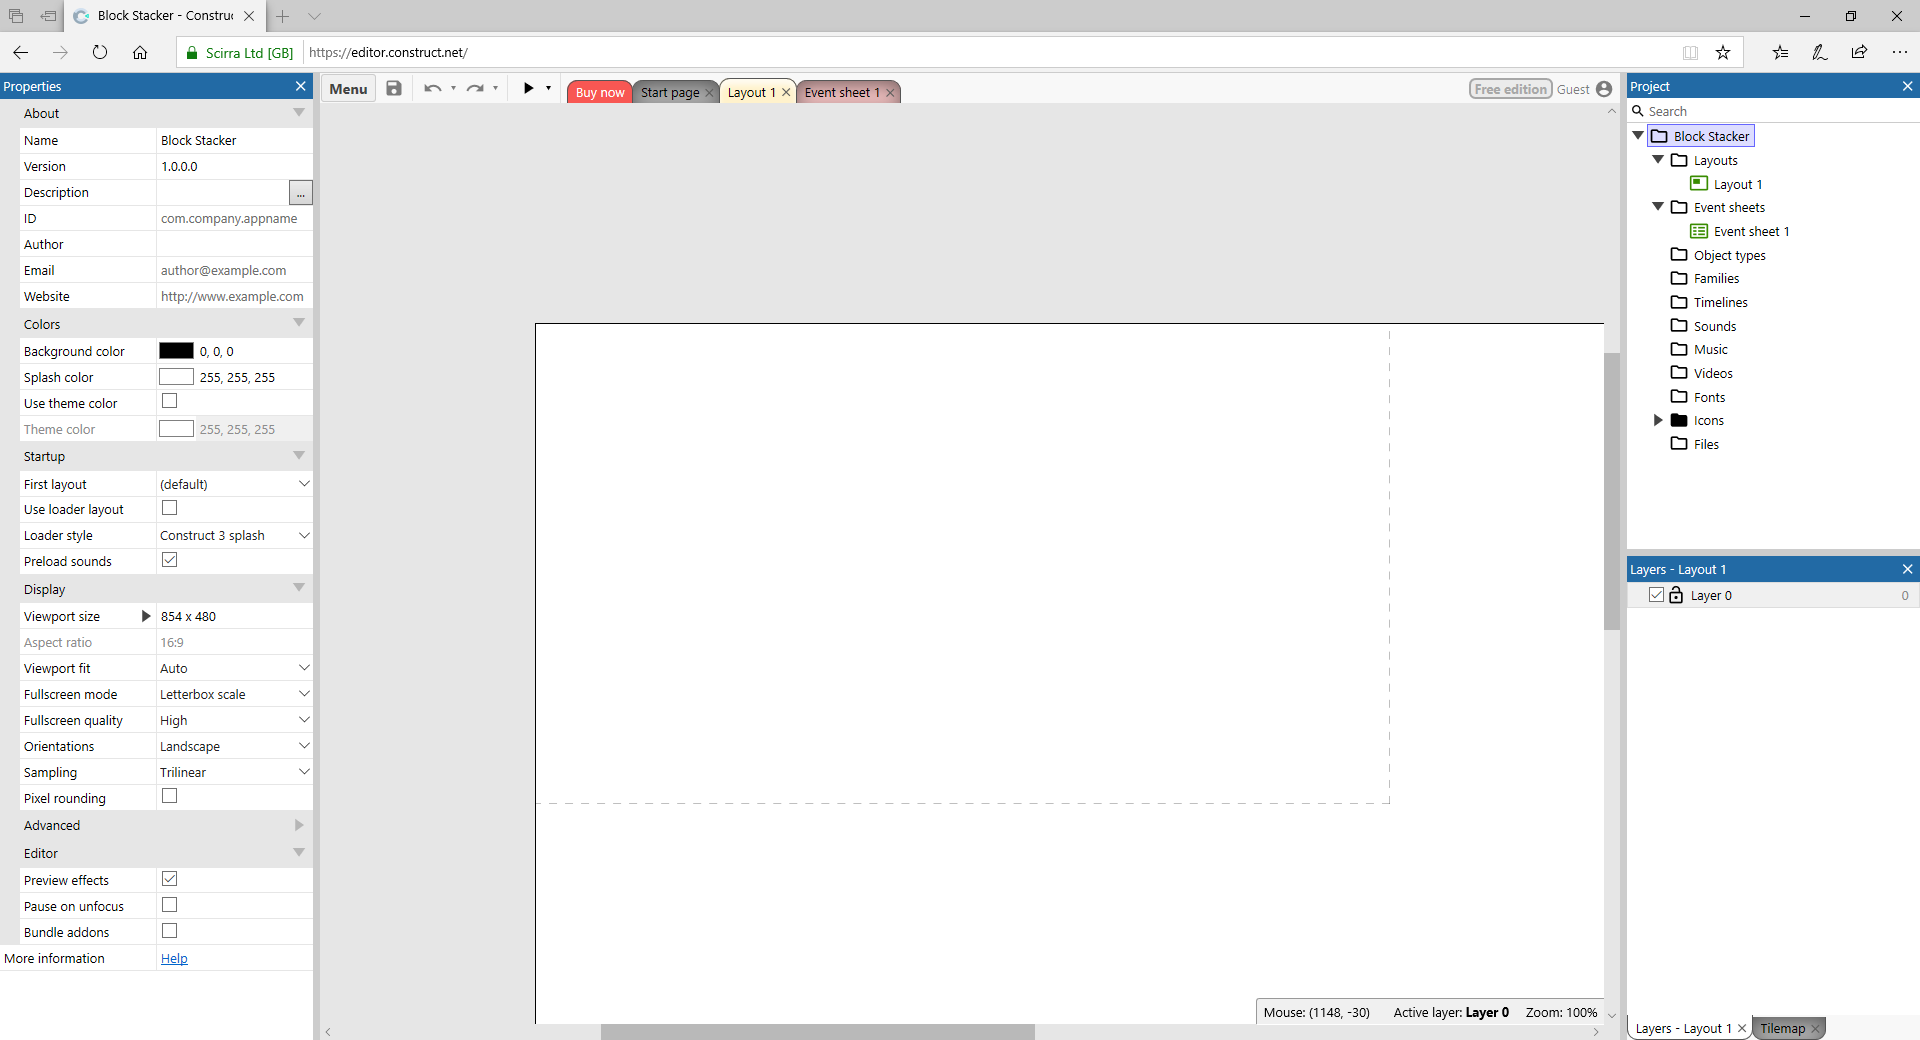Refresh the browser page
Viewport: 1920px width, 1040px height.
(x=100, y=52)
